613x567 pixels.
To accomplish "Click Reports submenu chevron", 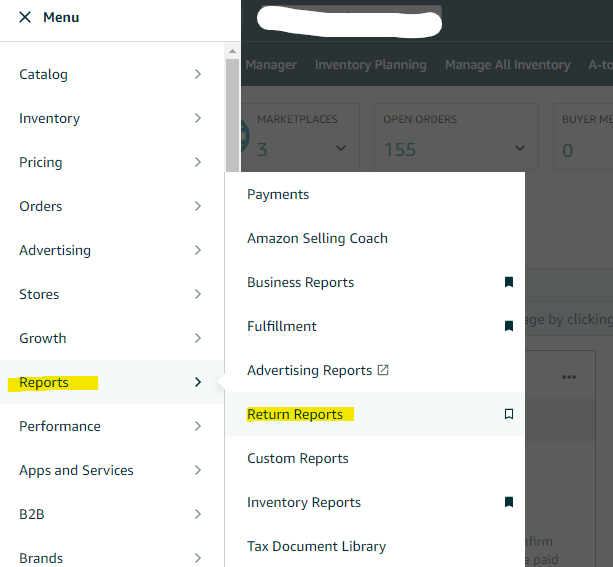I will pyautogui.click(x=198, y=382).
